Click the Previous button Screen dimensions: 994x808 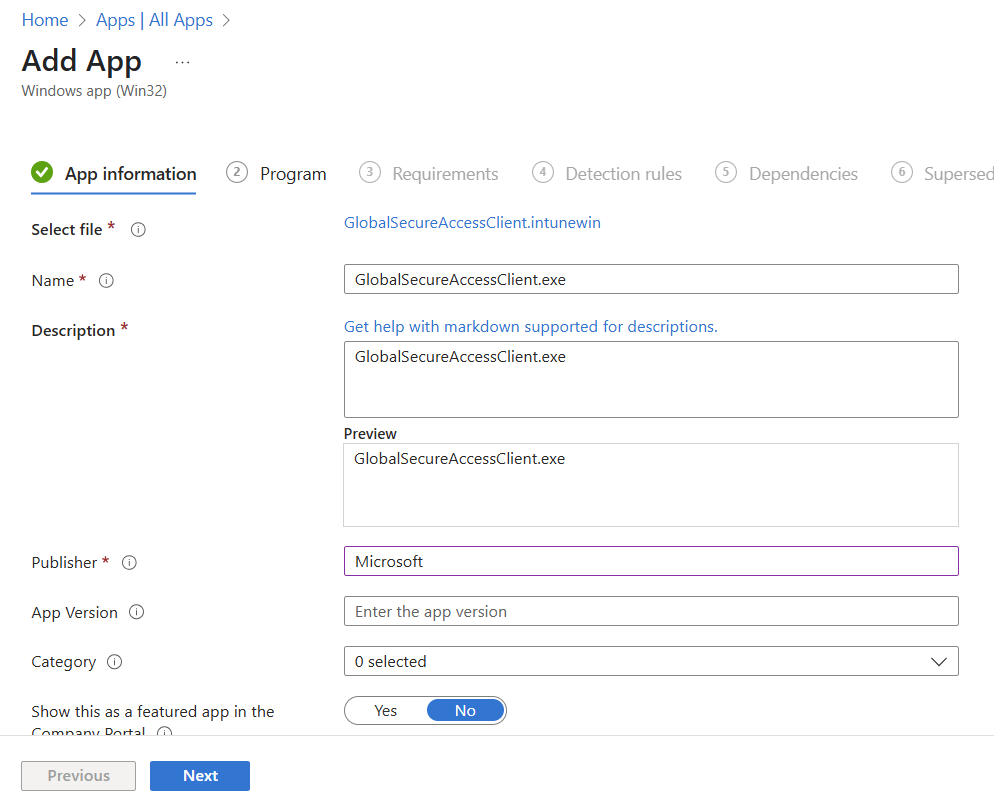(79, 776)
